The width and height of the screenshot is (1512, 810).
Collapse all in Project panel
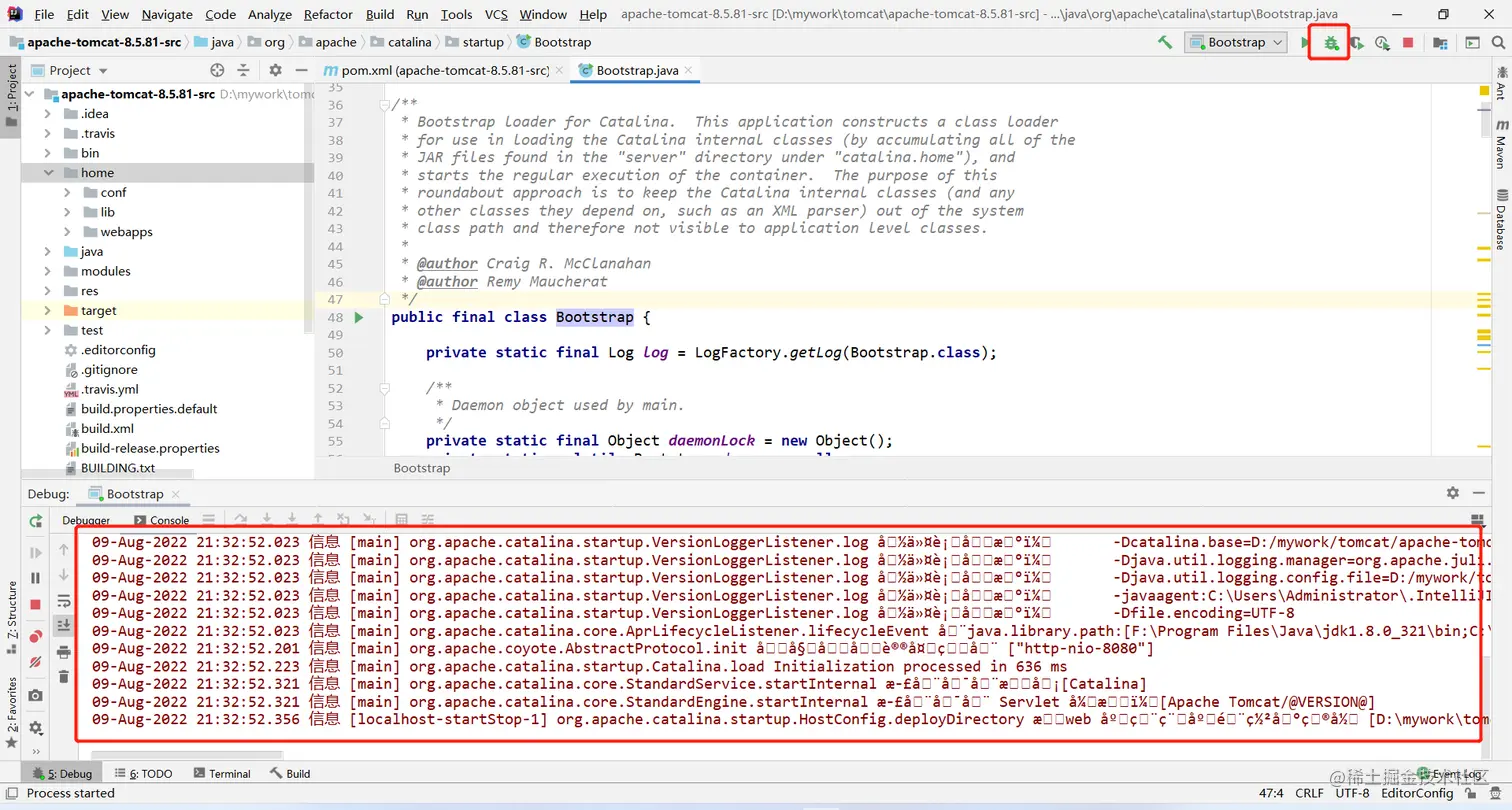tap(243, 70)
